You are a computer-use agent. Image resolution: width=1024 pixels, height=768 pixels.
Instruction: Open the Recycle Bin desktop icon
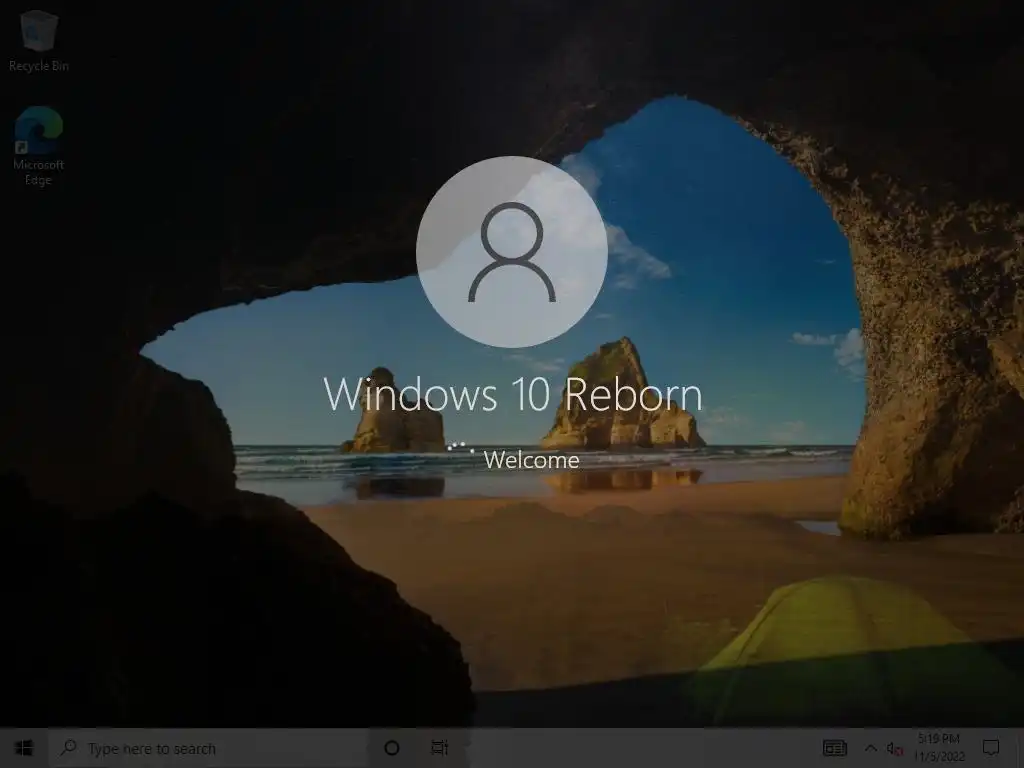tap(39, 40)
